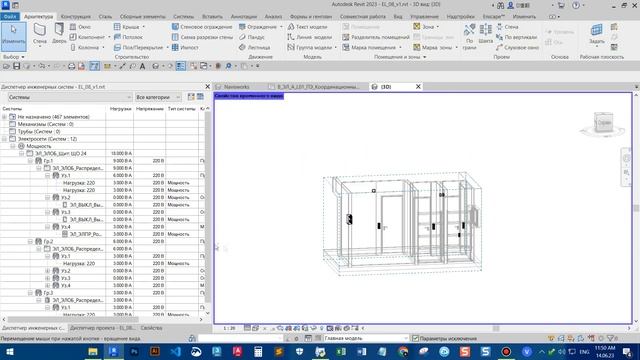Click the Окно window tool

pos(80,27)
